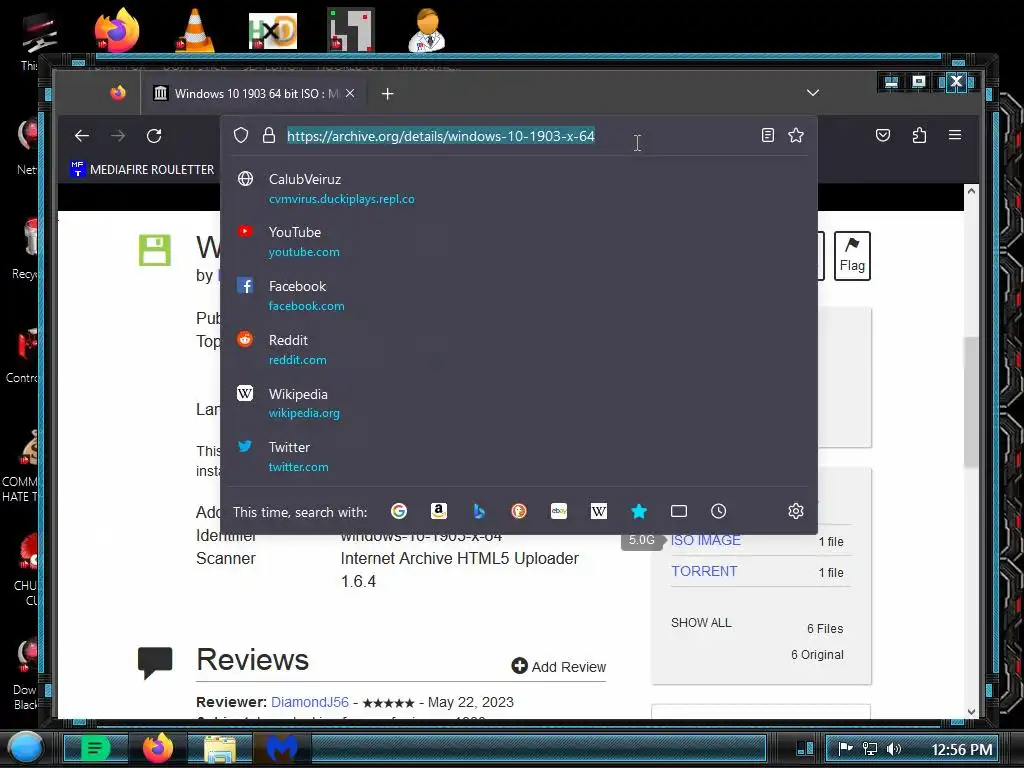Open reviewer DiamondJ56 profile
This screenshot has height=768, width=1024.
coord(310,702)
